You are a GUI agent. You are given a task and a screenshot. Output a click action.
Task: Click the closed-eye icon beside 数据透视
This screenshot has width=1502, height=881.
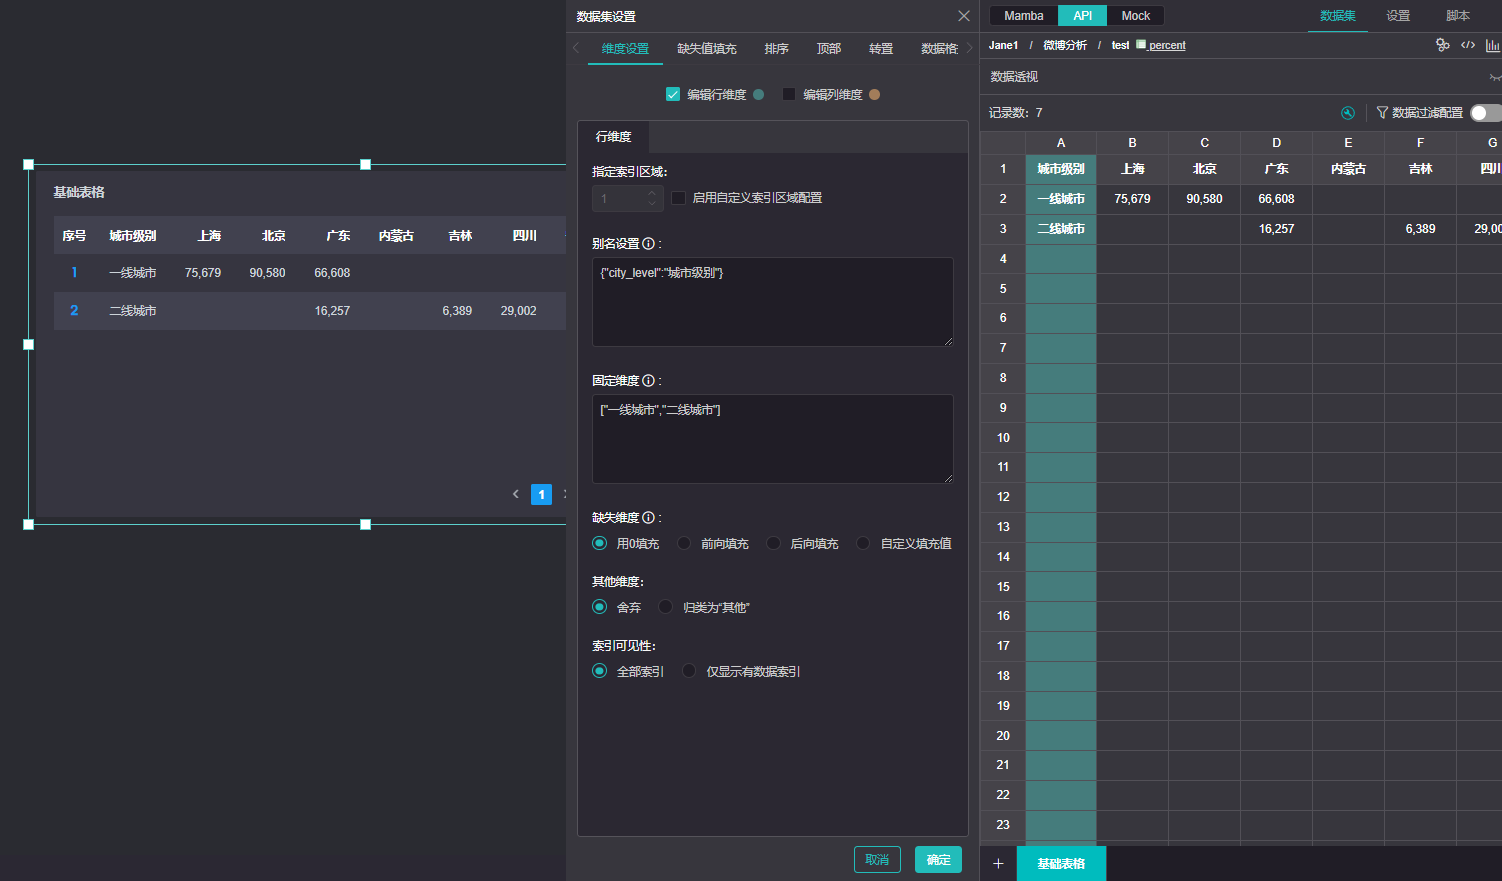tap(1495, 77)
